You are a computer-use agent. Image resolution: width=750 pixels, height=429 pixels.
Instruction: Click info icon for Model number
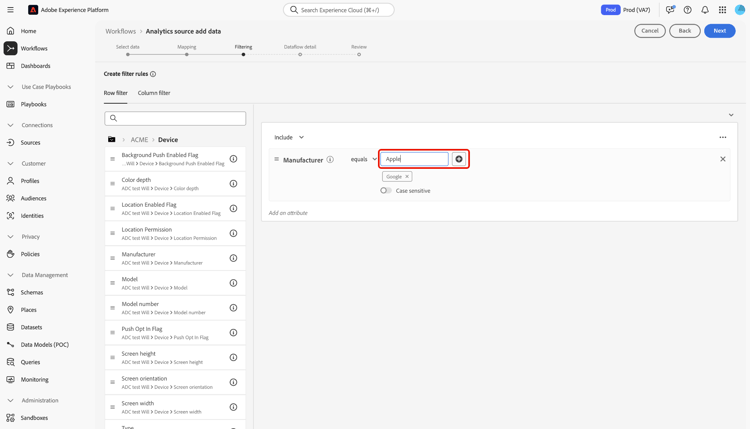pyautogui.click(x=233, y=308)
